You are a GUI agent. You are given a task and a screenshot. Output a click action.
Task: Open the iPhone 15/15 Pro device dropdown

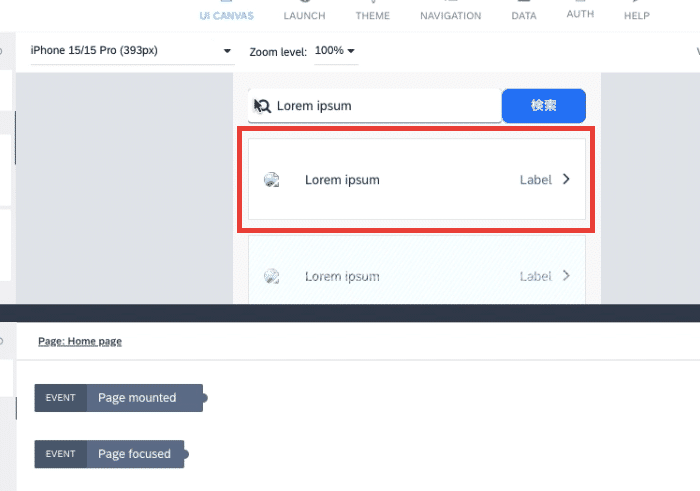click(132, 50)
